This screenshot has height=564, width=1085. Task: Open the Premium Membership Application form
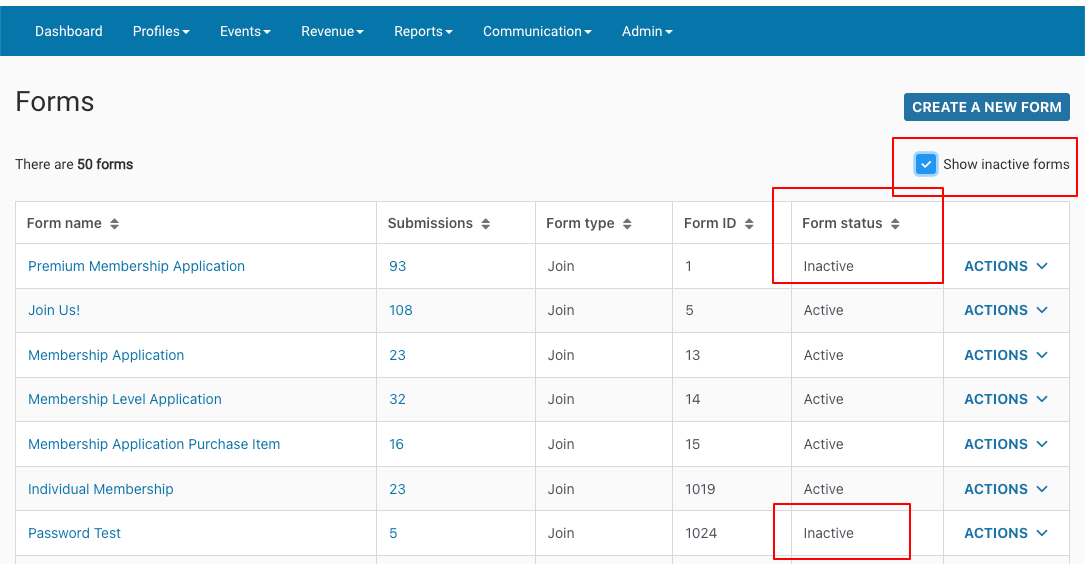click(x=136, y=266)
